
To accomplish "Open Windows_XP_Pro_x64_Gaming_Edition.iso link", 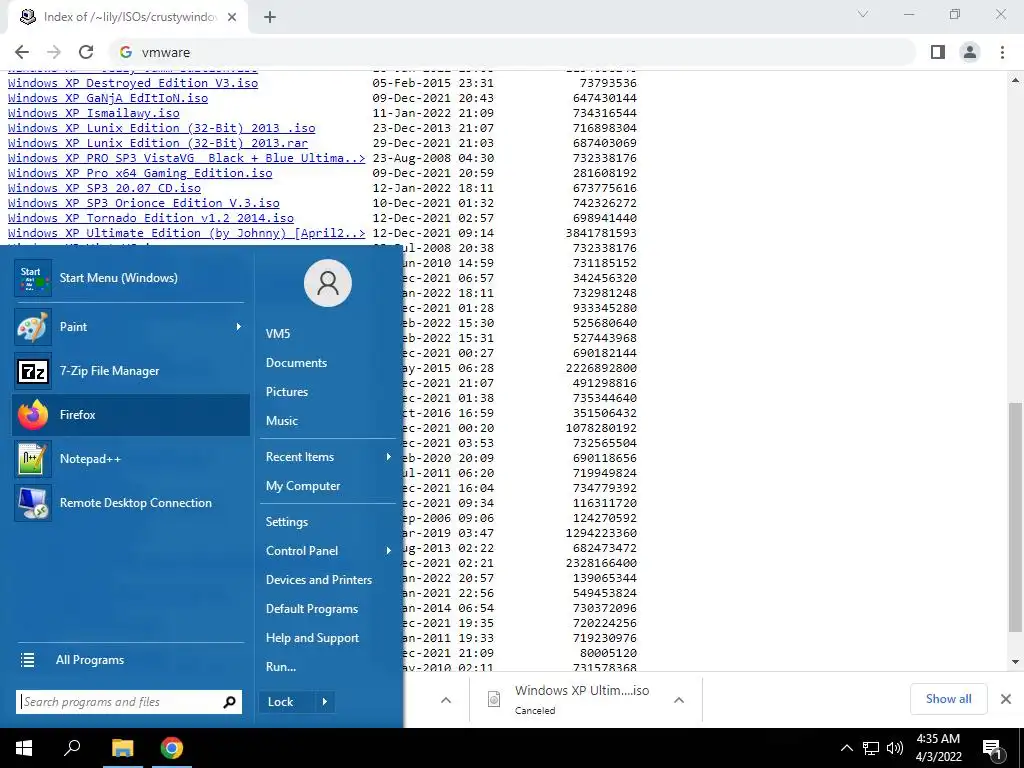I will click(140, 173).
